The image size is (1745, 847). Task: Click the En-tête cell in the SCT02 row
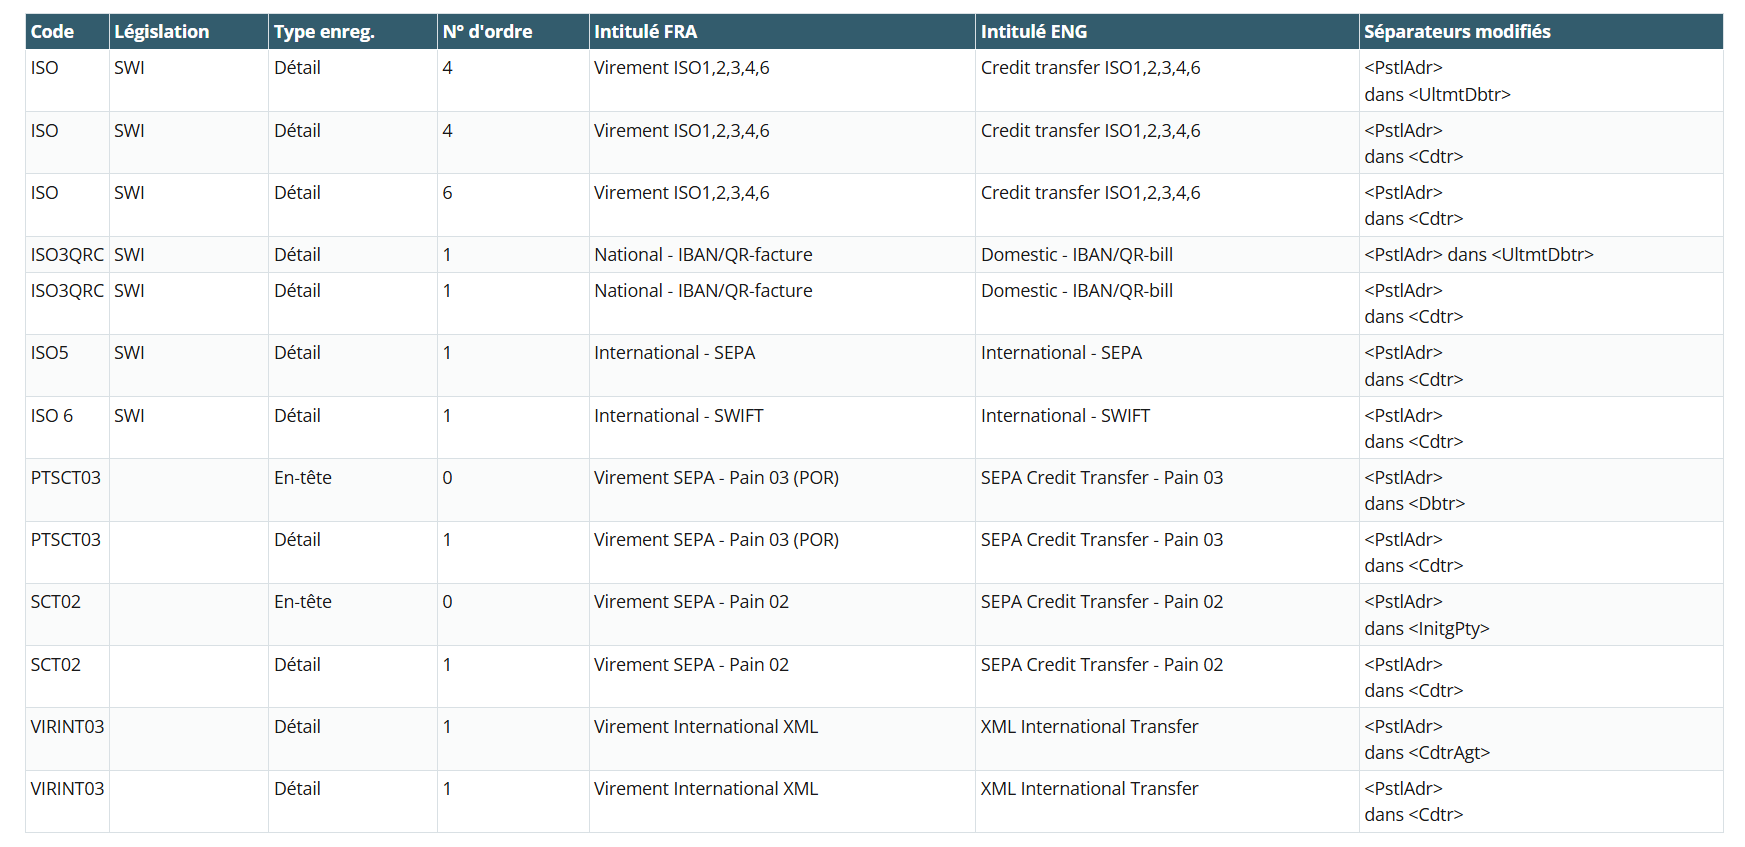[x=303, y=602]
